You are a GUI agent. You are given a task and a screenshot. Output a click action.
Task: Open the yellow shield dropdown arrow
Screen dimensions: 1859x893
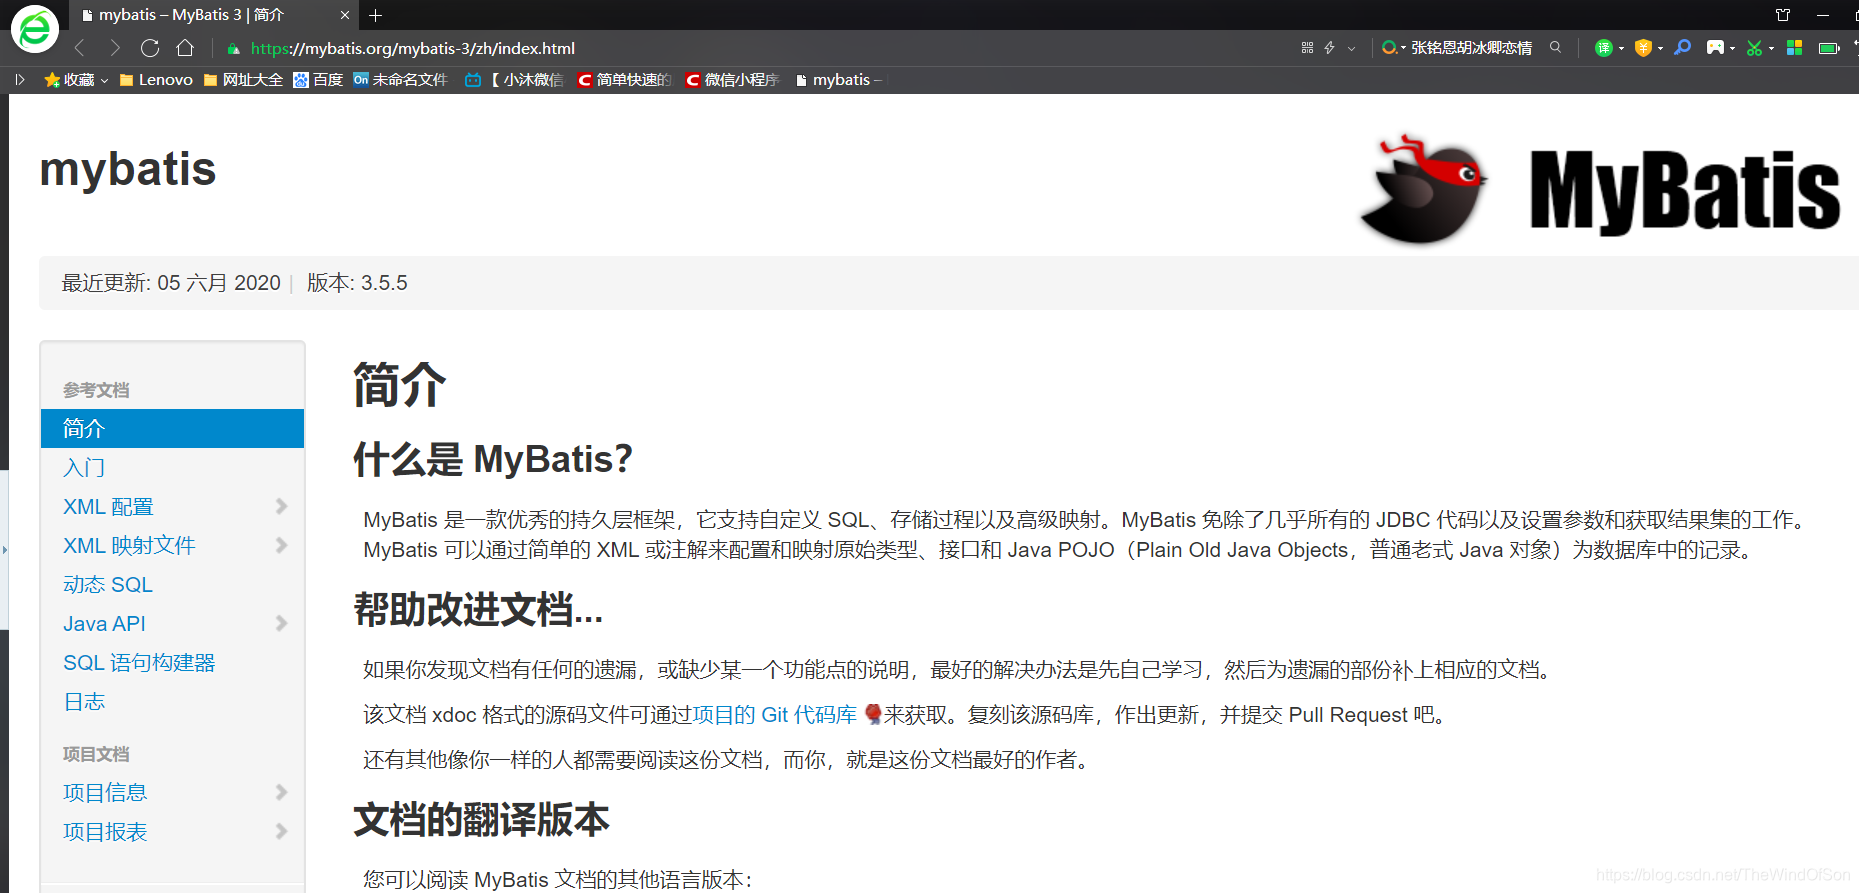point(1660,48)
